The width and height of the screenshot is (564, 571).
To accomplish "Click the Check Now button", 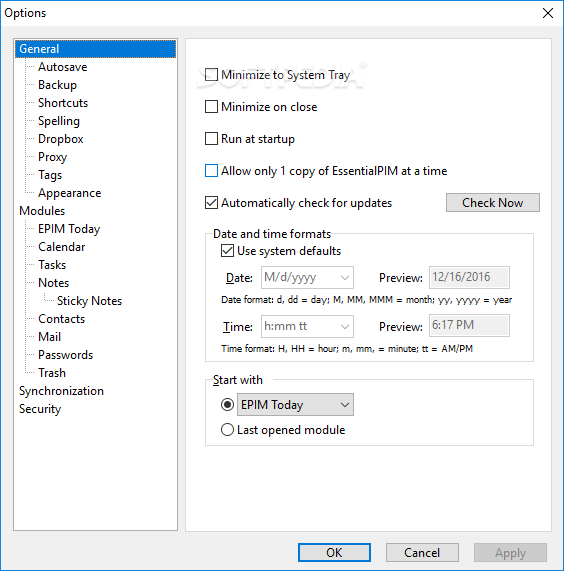I will (x=493, y=202).
